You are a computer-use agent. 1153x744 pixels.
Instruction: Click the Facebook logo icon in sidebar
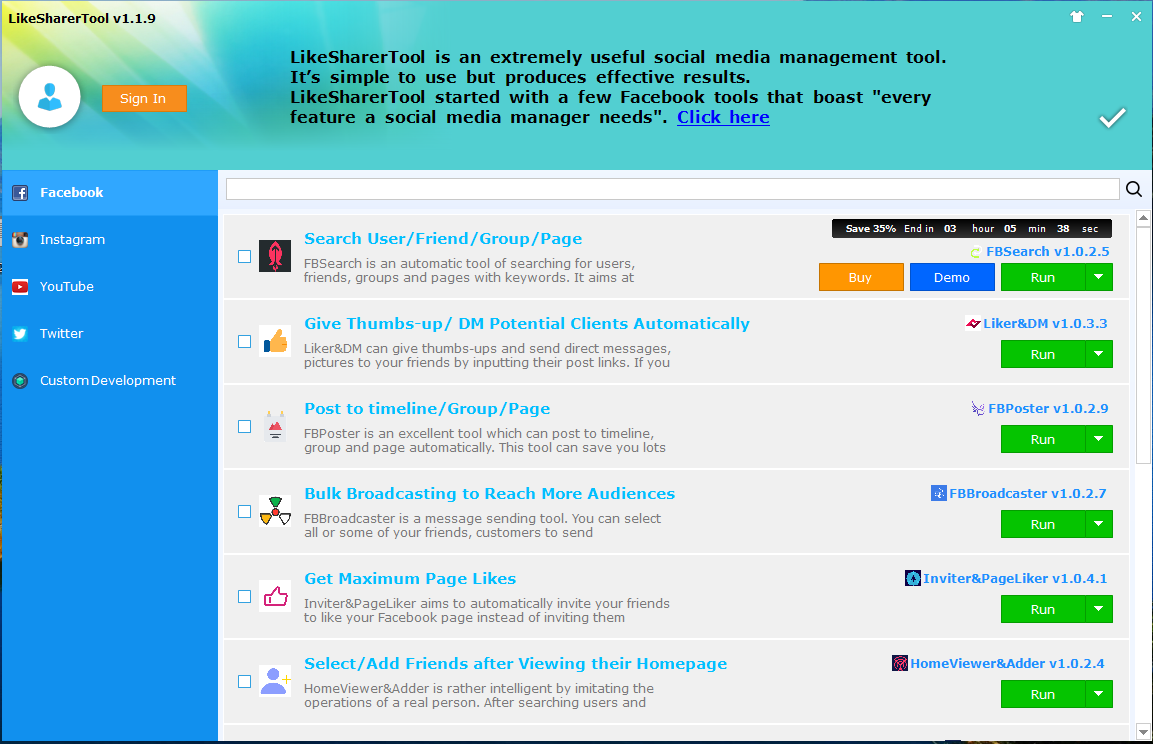click(x=20, y=193)
